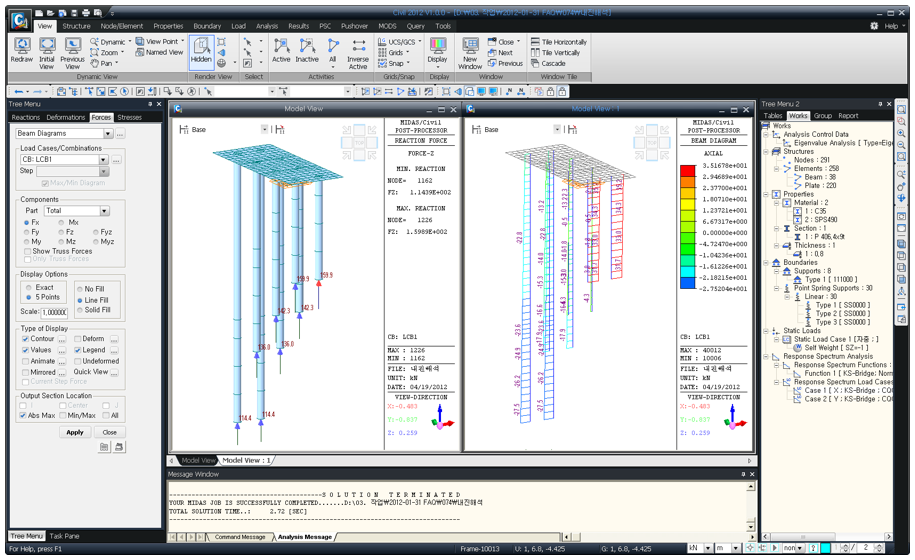Select Tile Horizontally window option
This screenshot has width=915, height=560.
coord(558,42)
